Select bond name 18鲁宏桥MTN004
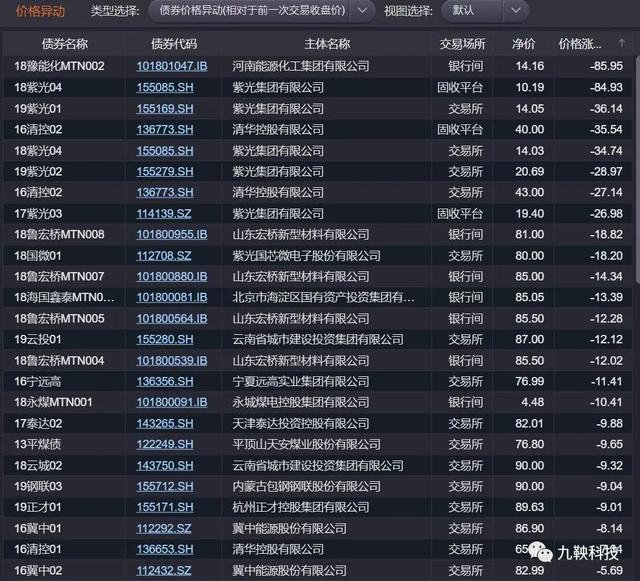Screen dimensions: 640x581 [59, 361]
